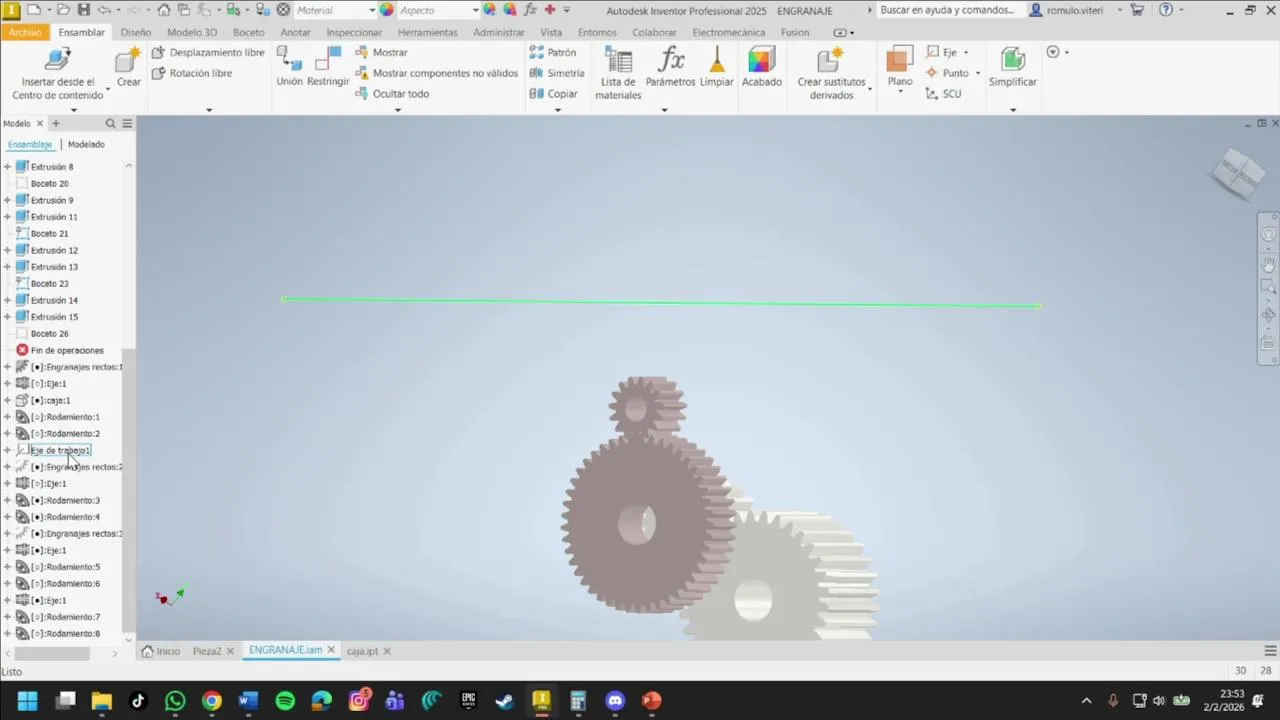Click Insertar desde el Centro de contenido
Screen dimensions: 1280x720
[x=58, y=75]
